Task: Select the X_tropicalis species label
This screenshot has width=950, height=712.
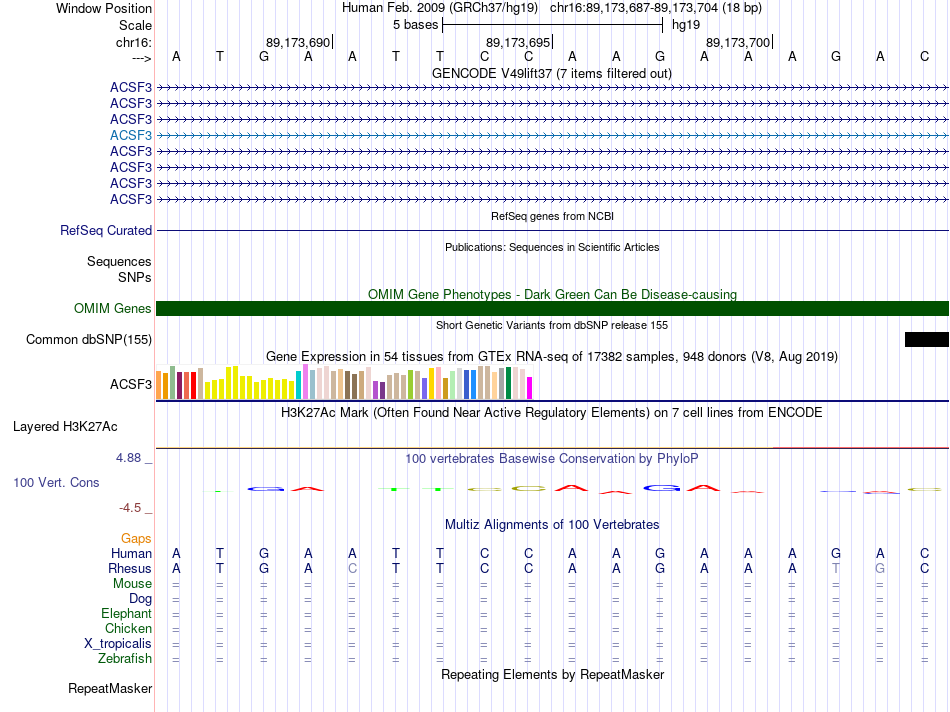Action: [x=118, y=644]
